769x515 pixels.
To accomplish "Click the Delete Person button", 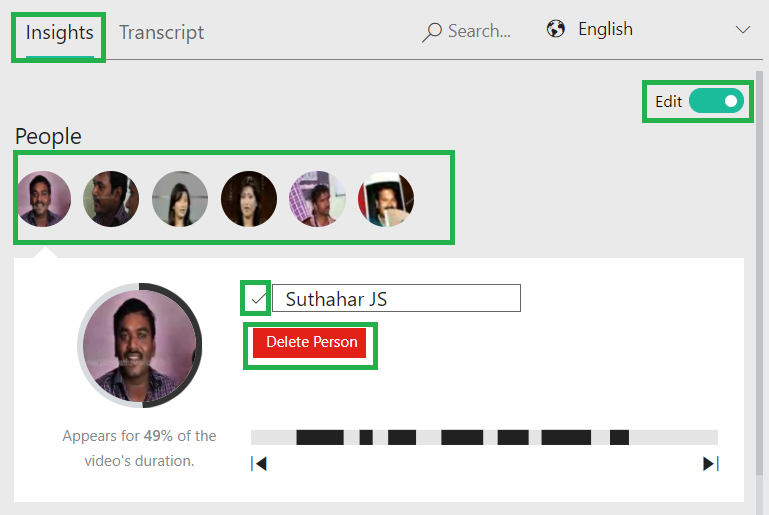I will 309,342.
